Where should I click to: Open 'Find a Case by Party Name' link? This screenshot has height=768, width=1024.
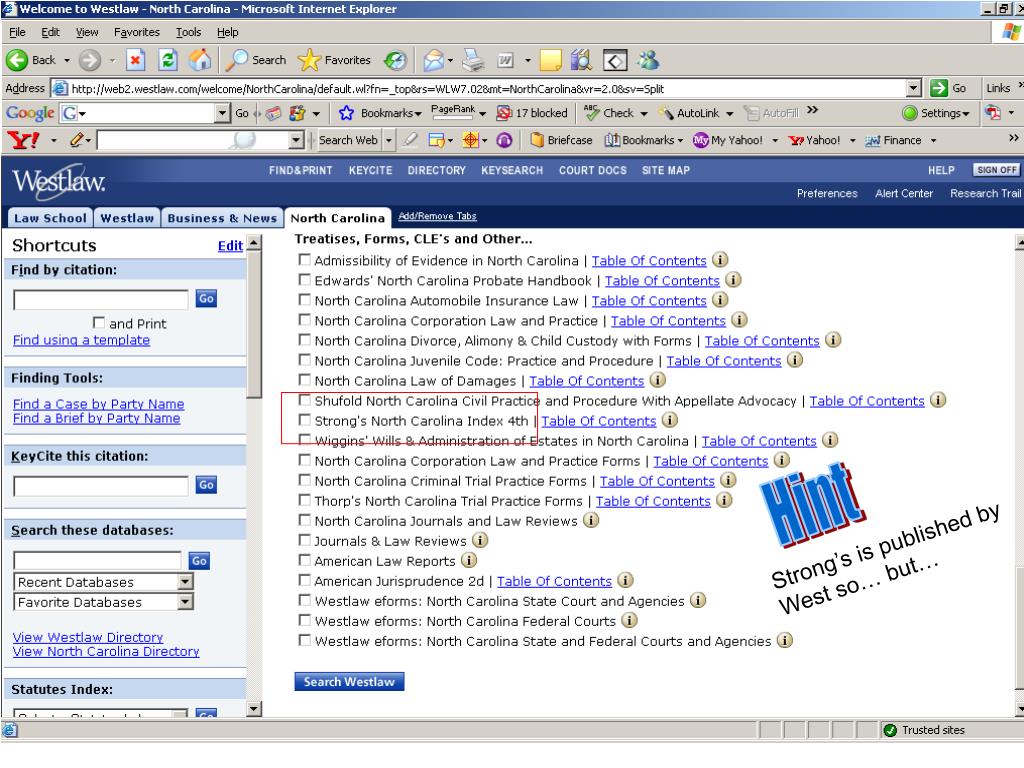tap(99, 404)
